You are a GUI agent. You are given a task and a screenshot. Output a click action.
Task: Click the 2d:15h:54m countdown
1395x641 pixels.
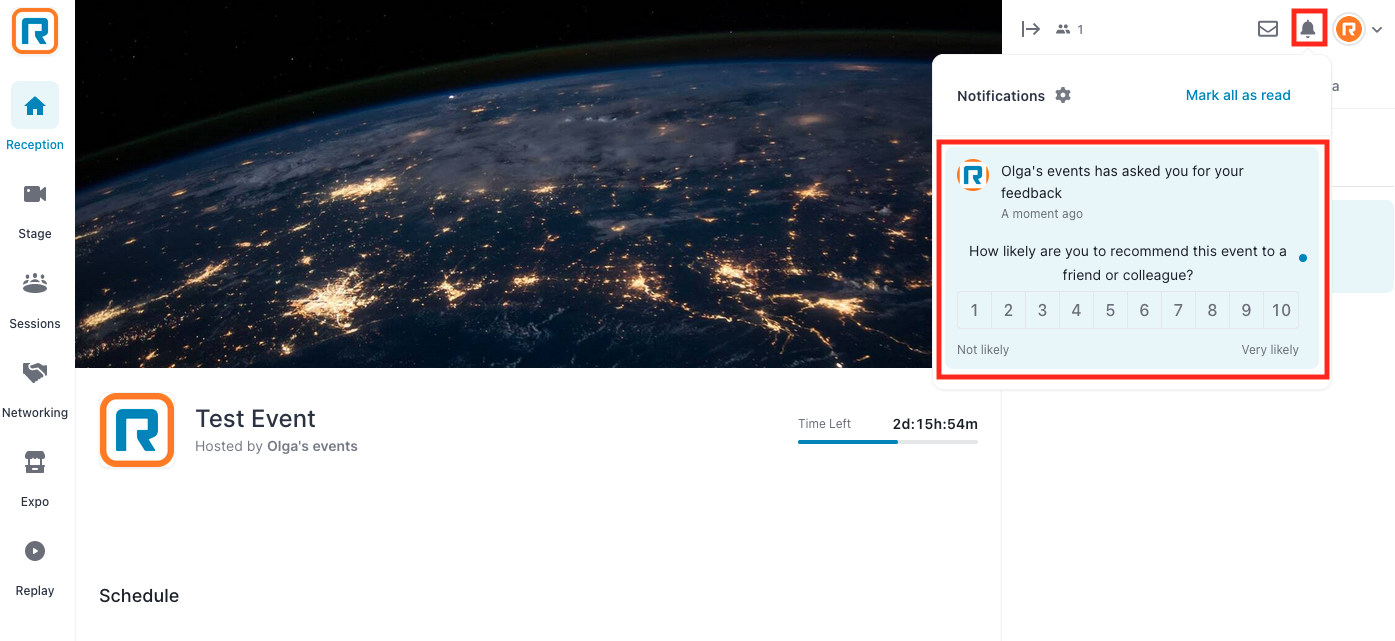coord(935,424)
